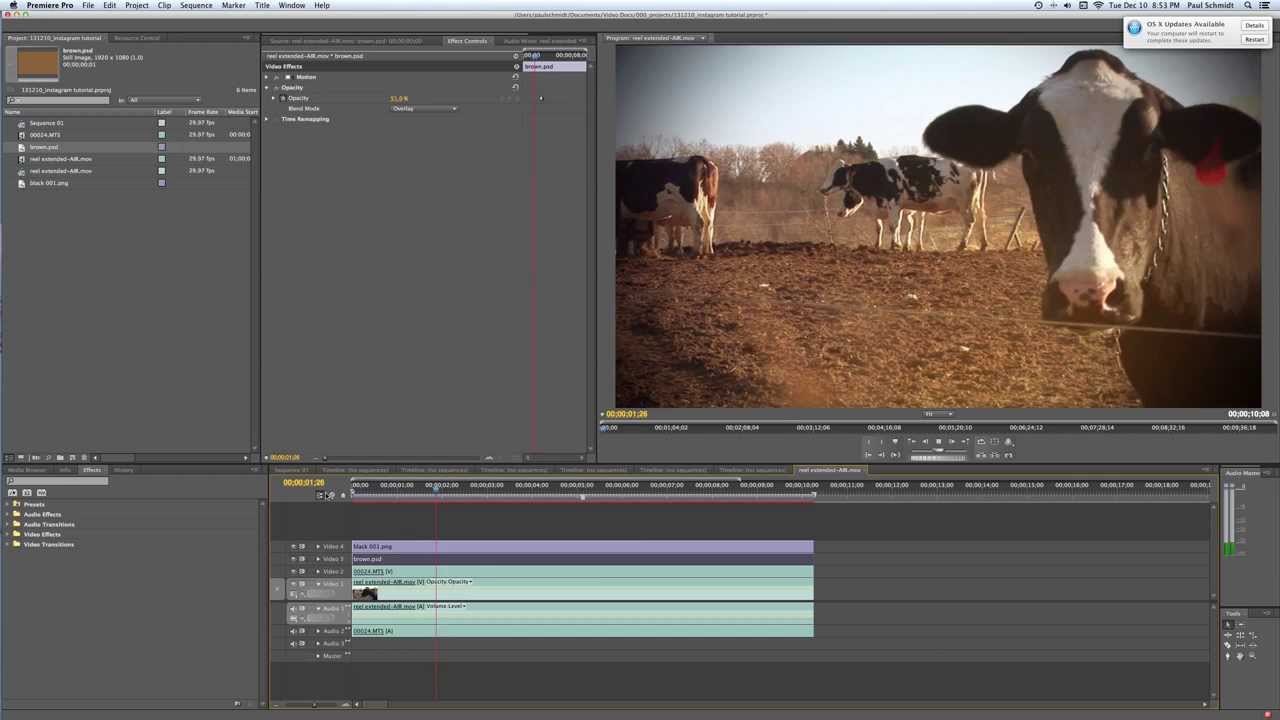The width and height of the screenshot is (1280, 720).
Task: Expand the Video 2 track
Action: pos(318,571)
